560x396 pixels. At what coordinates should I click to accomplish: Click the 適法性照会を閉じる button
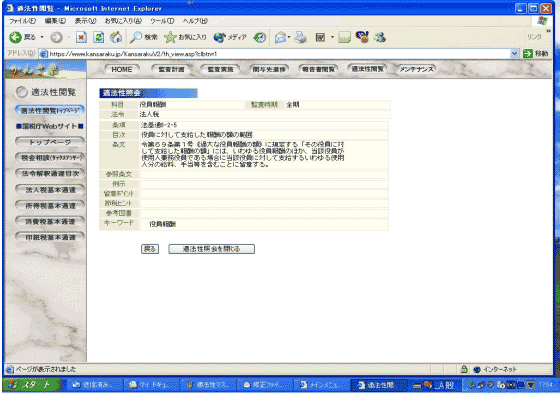click(x=211, y=249)
